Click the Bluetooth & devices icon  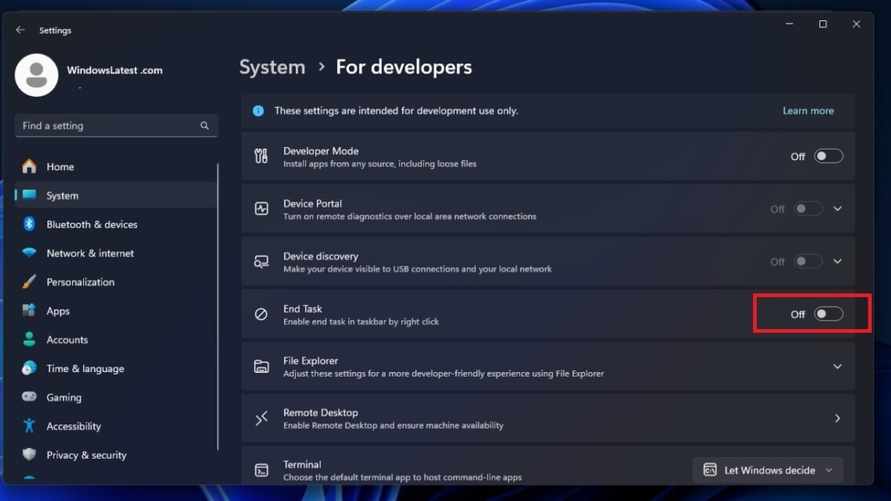tap(29, 225)
